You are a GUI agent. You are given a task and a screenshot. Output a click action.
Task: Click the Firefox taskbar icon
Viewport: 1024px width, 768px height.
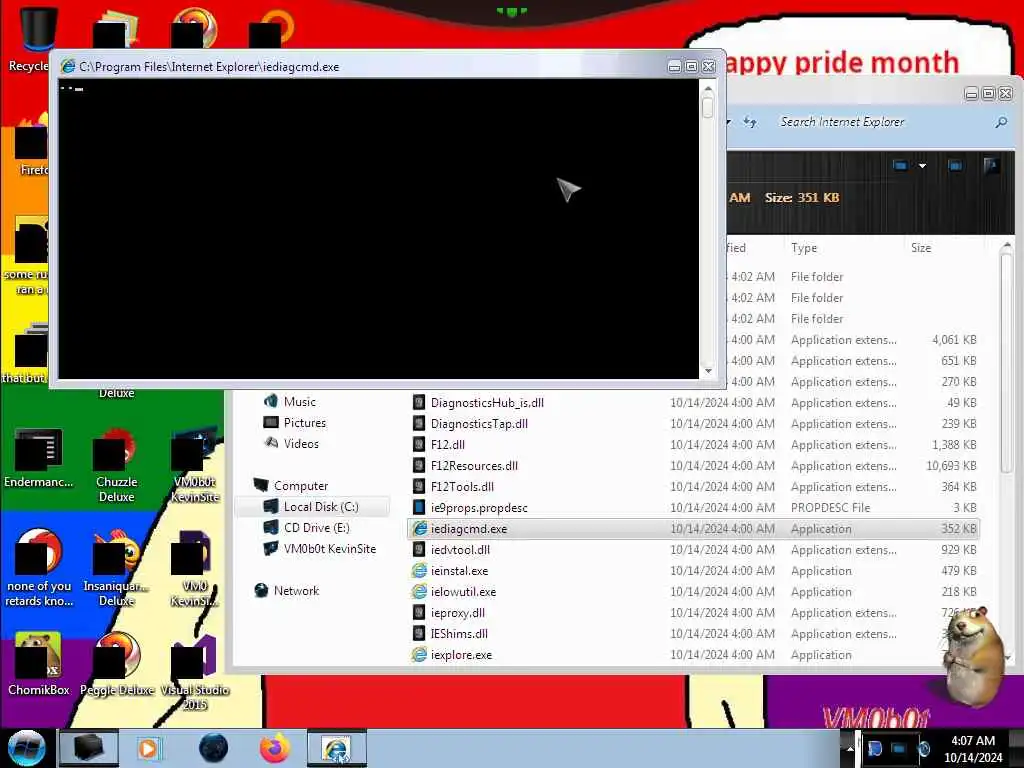click(x=275, y=748)
